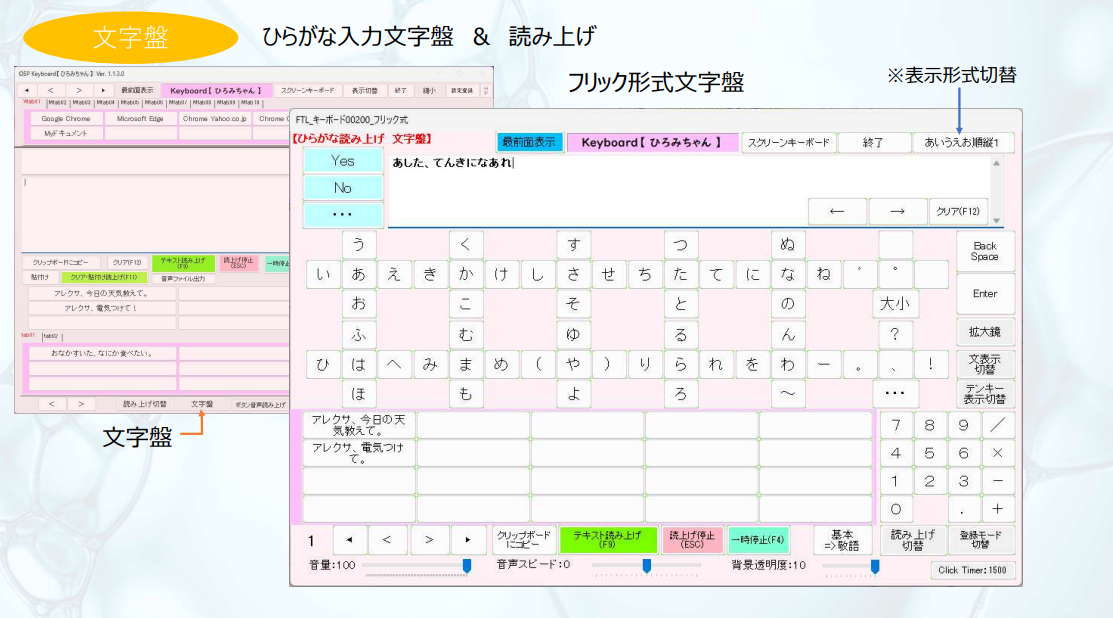This screenshot has width=1113, height=618.
Task: Click solid triangle last-page arrow in flick keyboard footer
Action: (x=468, y=540)
